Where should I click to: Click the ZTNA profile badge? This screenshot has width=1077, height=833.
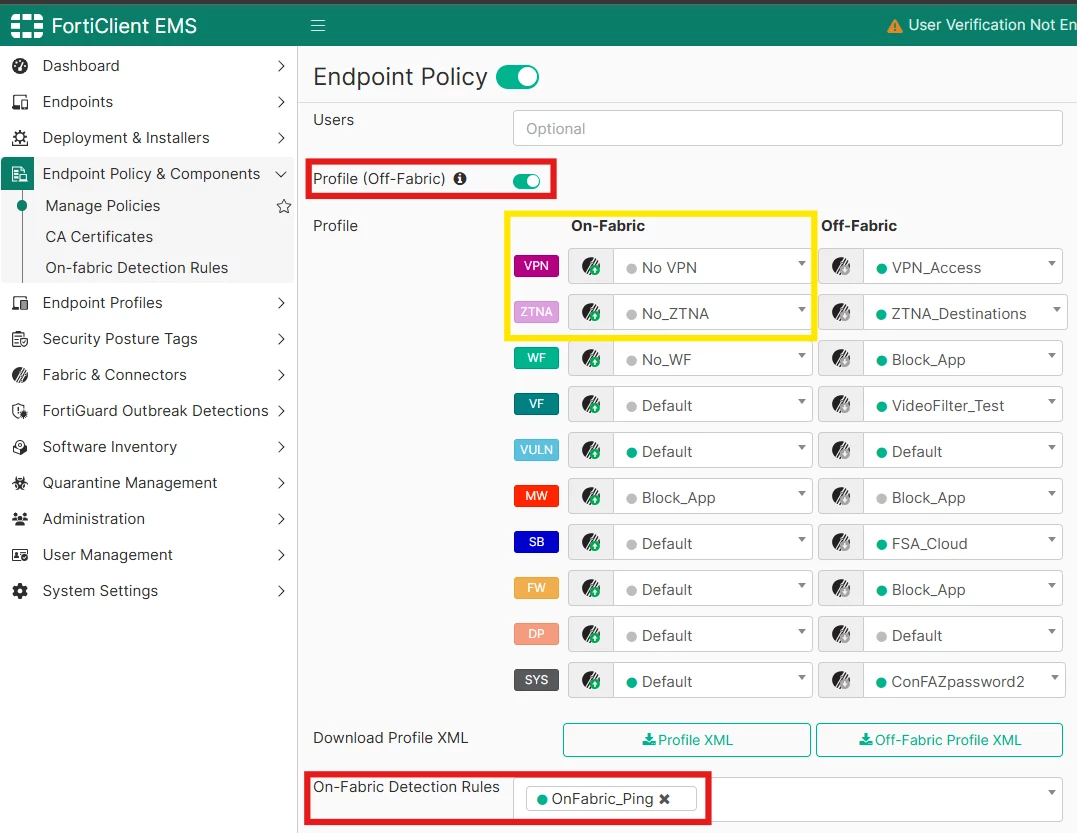tap(536, 312)
